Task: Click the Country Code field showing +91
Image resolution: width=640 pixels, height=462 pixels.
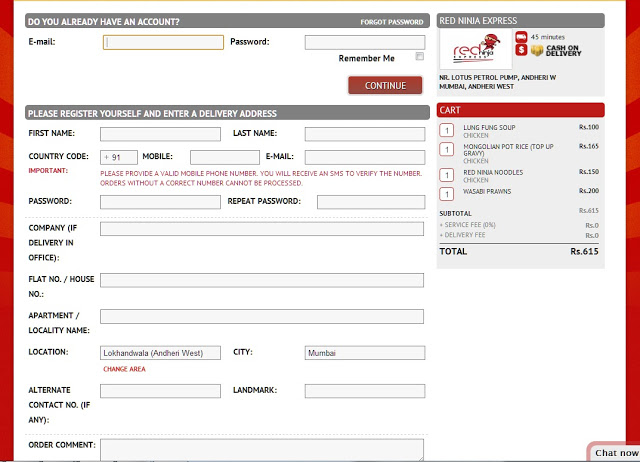Action: pos(119,157)
